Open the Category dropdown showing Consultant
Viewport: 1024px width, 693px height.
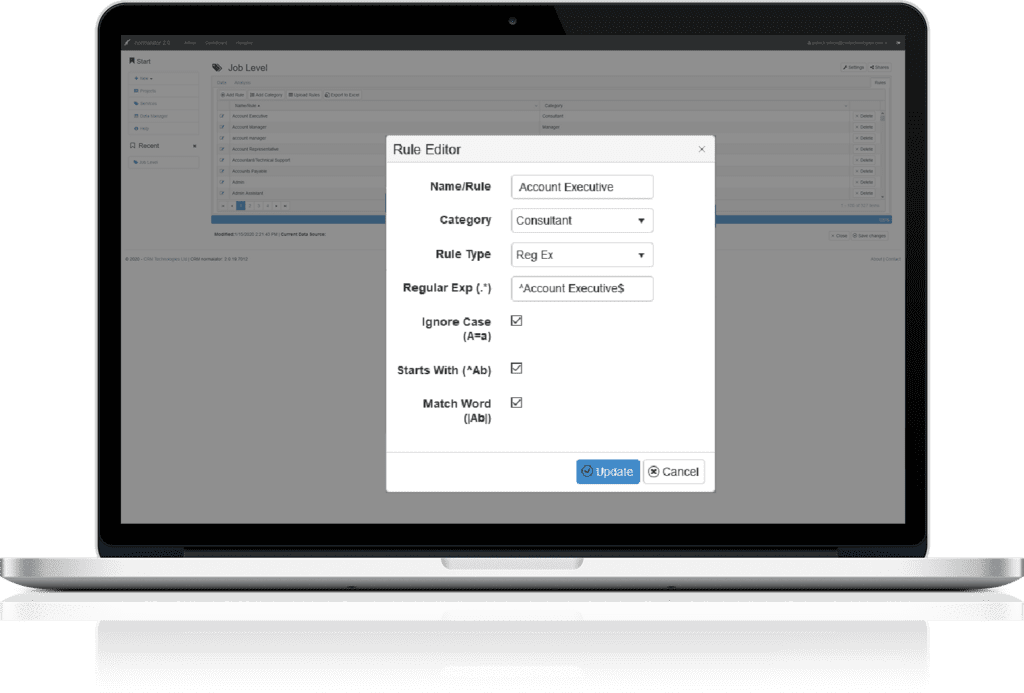click(581, 220)
